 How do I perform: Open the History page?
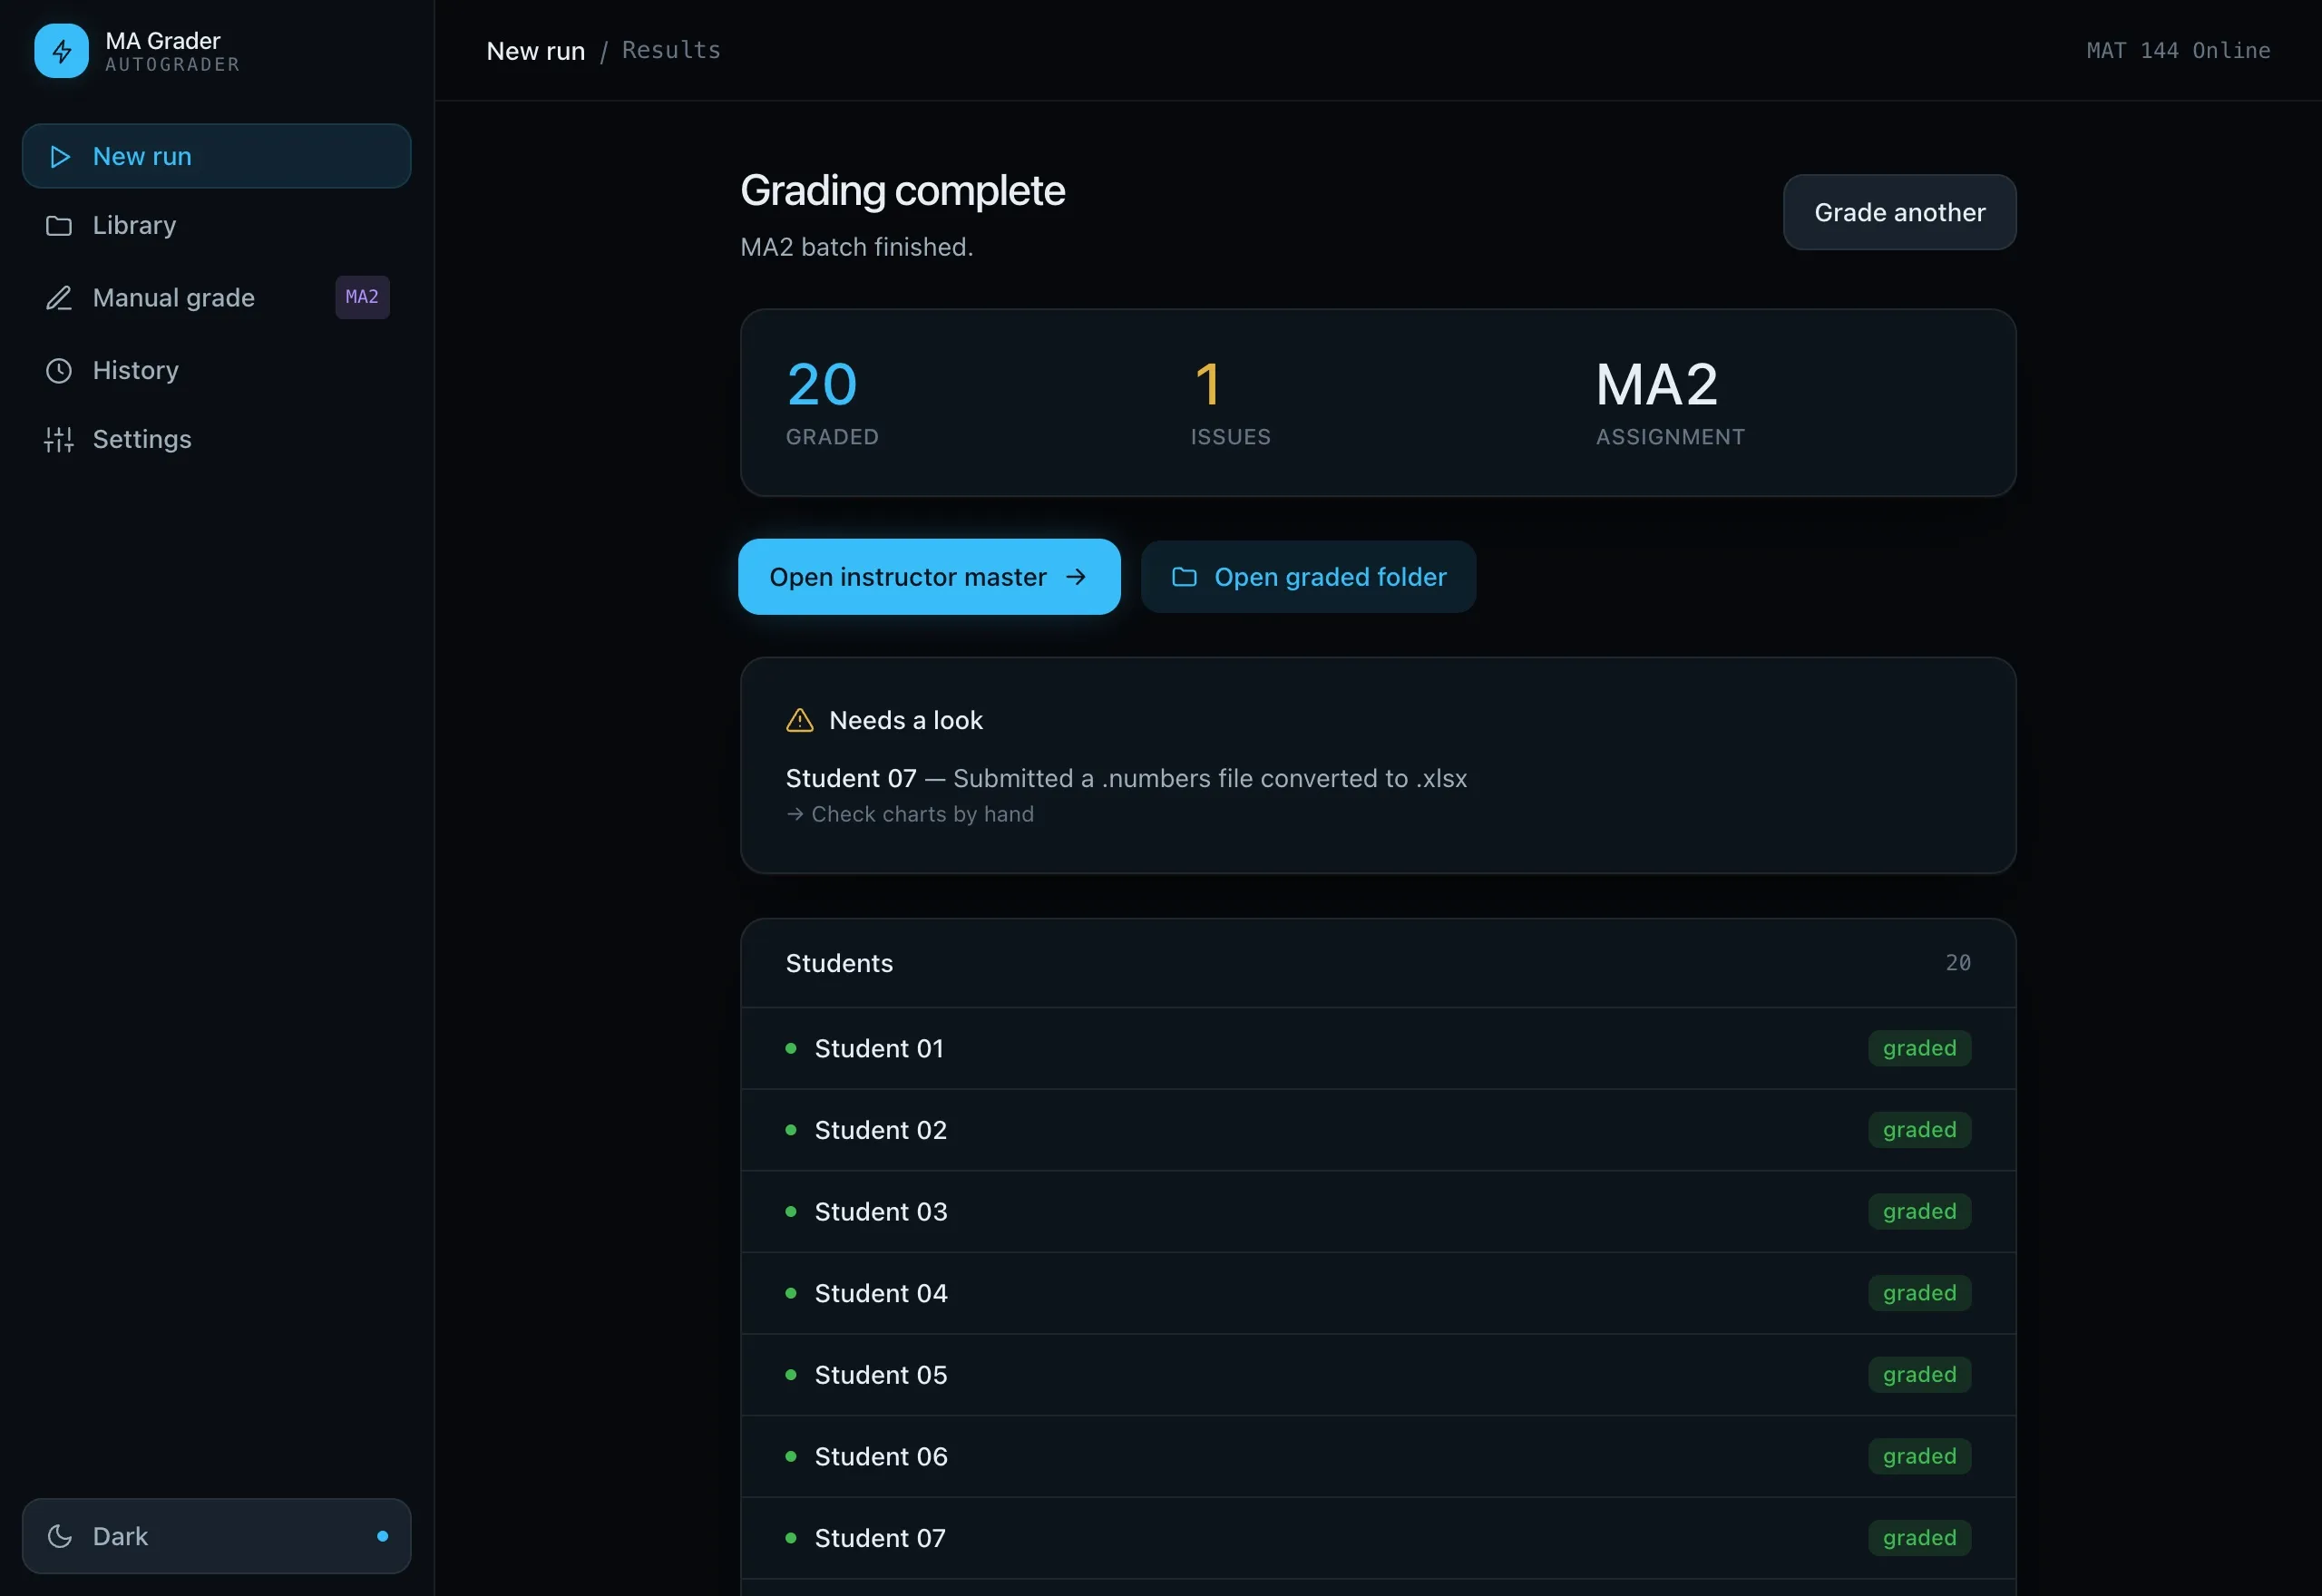(216, 371)
